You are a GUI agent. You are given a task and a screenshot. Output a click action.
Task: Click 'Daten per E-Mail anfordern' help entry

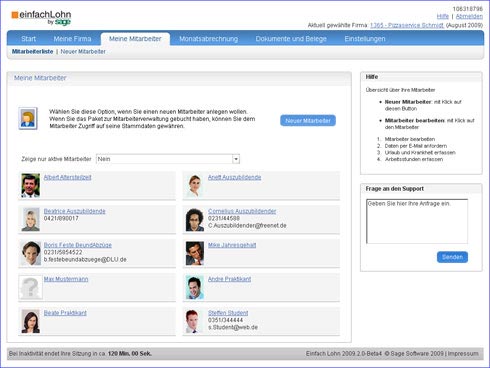click(416, 146)
